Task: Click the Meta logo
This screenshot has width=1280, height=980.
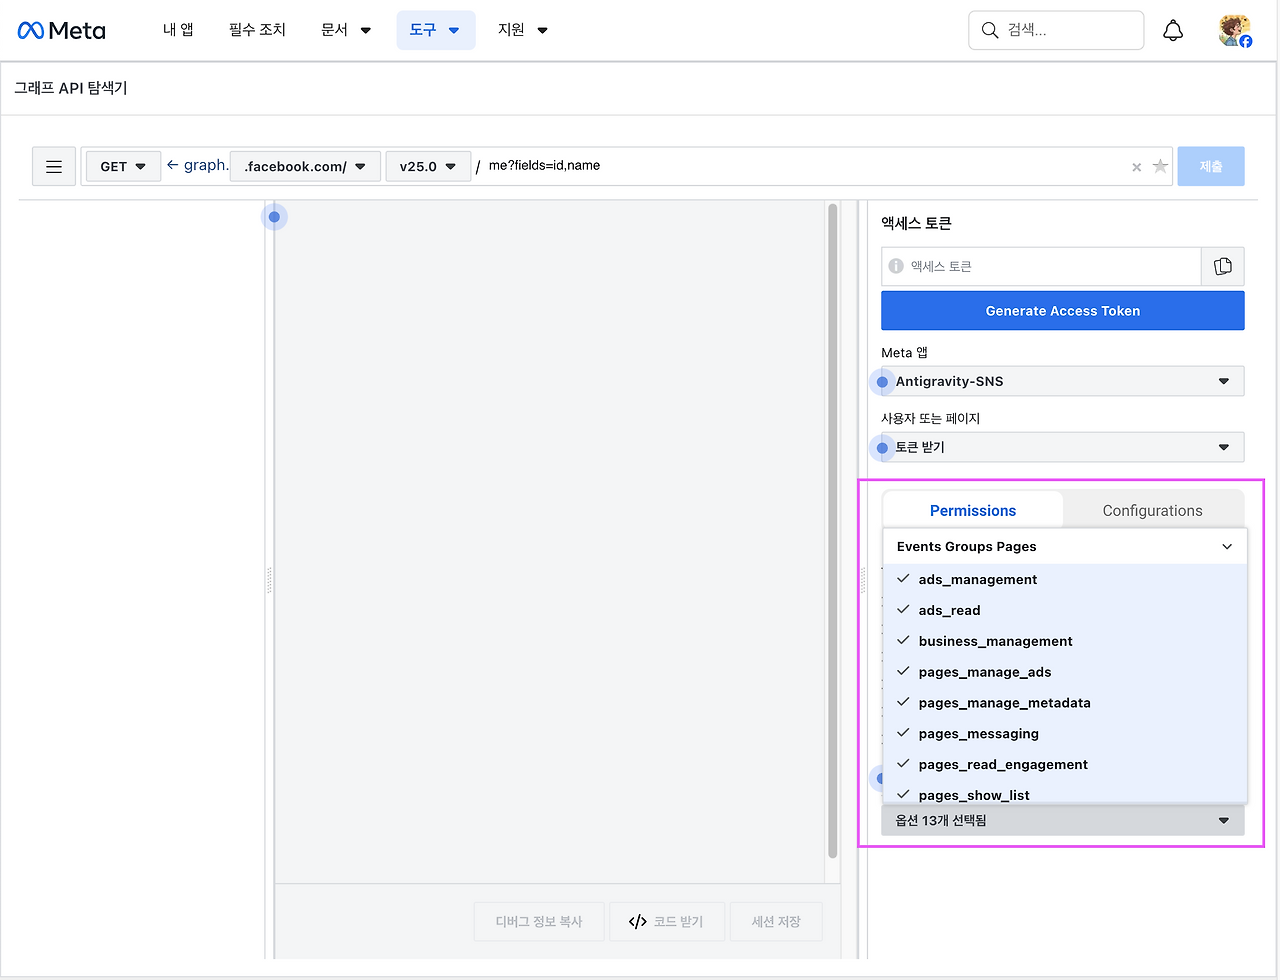Action: tap(62, 31)
